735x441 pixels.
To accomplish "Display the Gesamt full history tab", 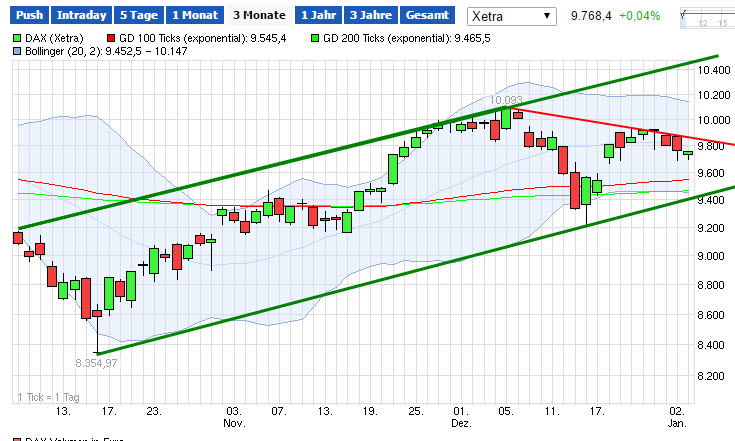I will pos(426,16).
